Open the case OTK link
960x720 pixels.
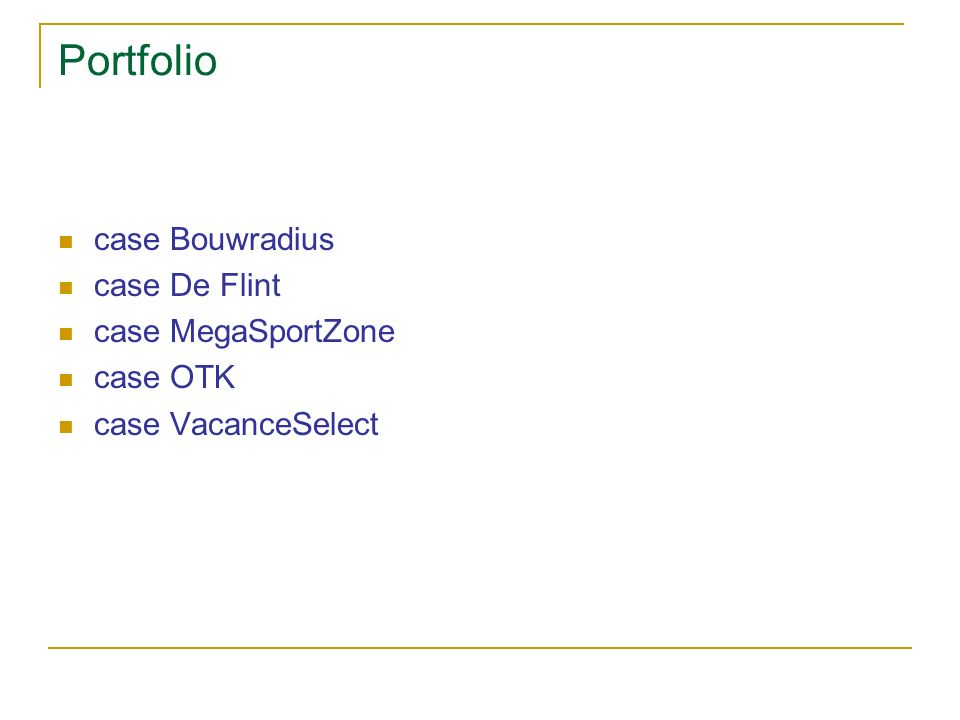pos(164,377)
